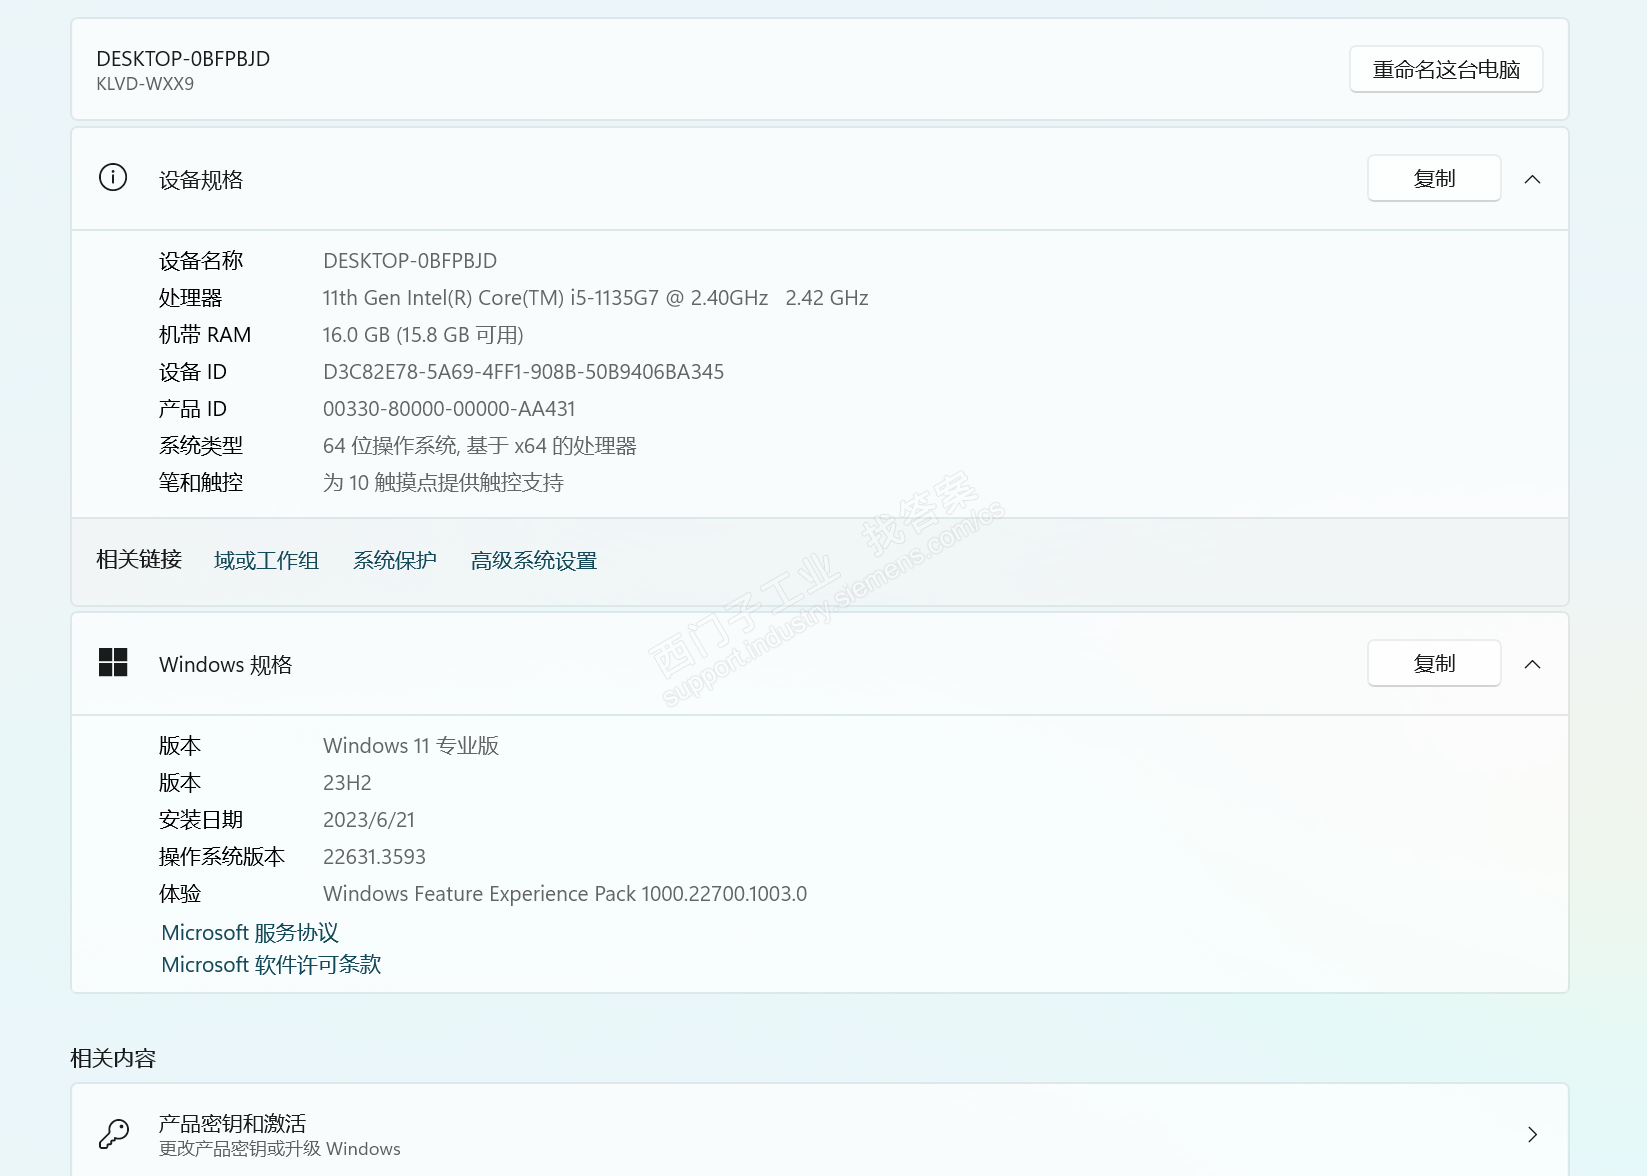Viewport: 1647px width, 1176px height.
Task: Click the 体验 label
Action: [180, 894]
